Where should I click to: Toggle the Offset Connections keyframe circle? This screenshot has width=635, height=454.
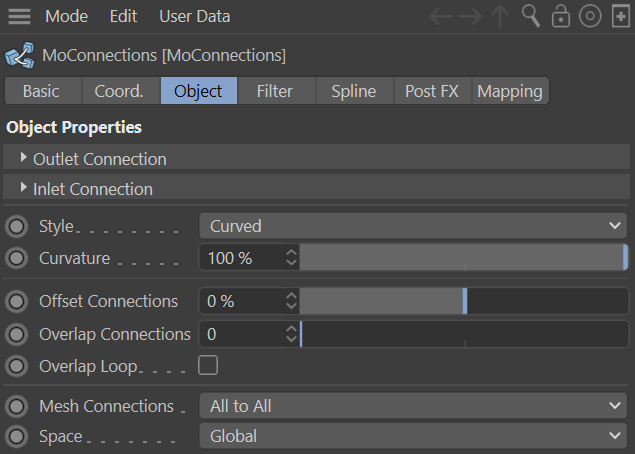click(x=17, y=301)
